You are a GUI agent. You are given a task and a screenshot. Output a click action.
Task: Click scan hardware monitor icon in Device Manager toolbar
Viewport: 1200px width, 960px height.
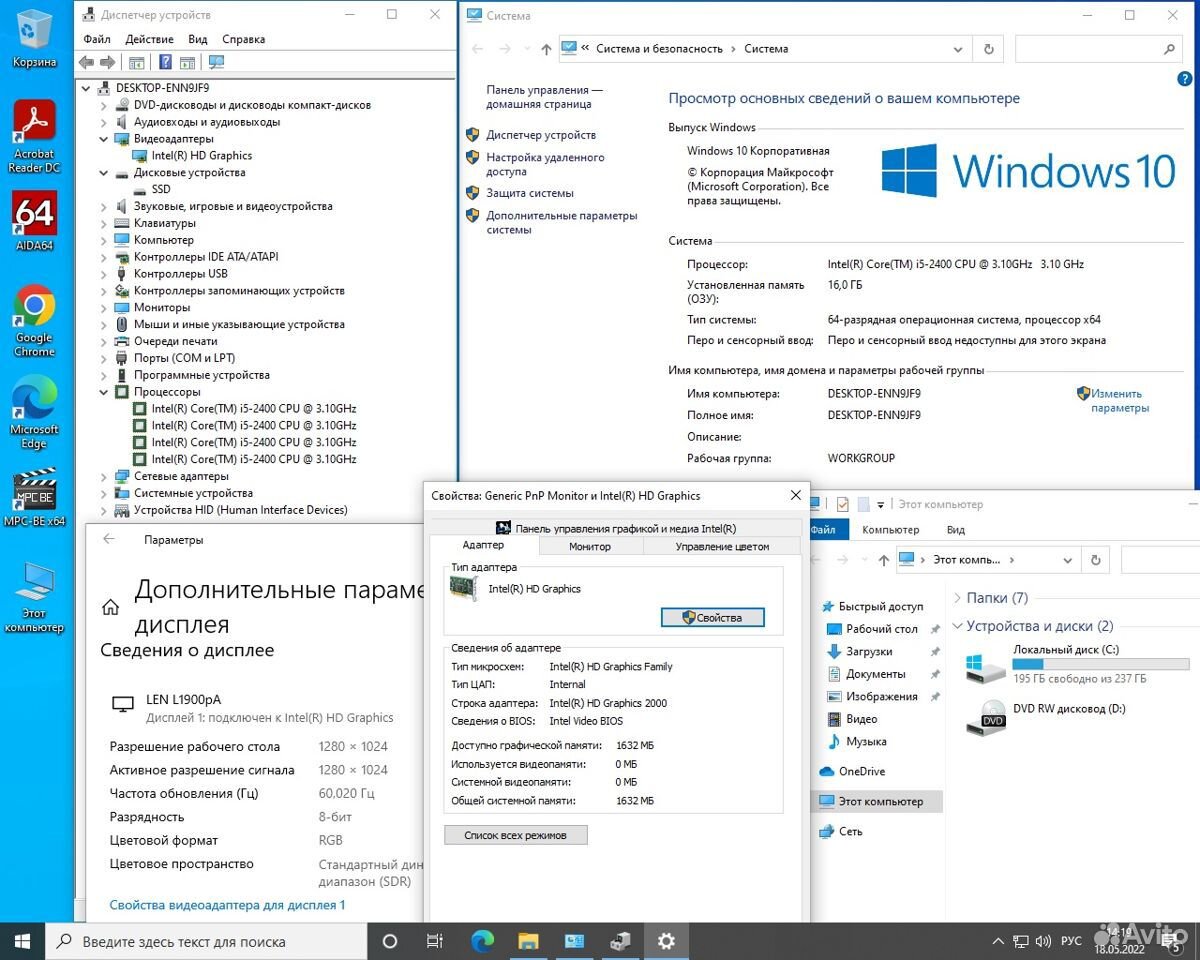coord(216,62)
